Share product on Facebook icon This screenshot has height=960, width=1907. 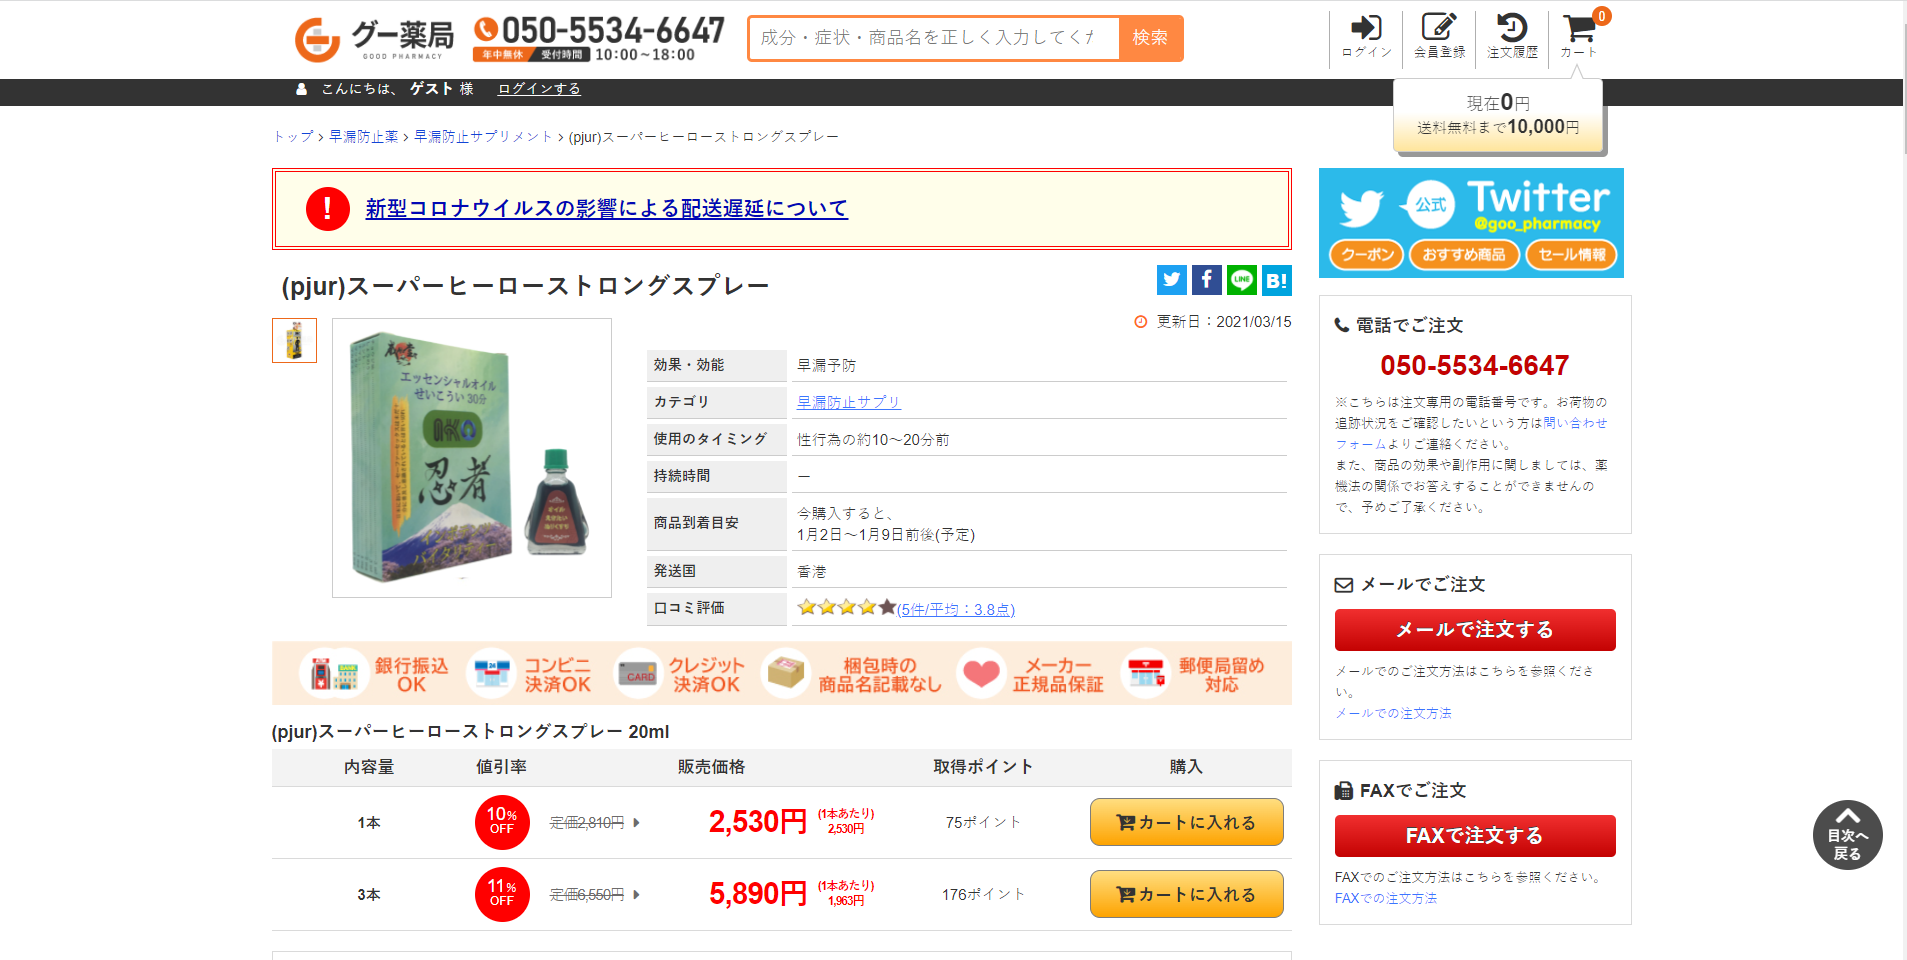coord(1207,280)
